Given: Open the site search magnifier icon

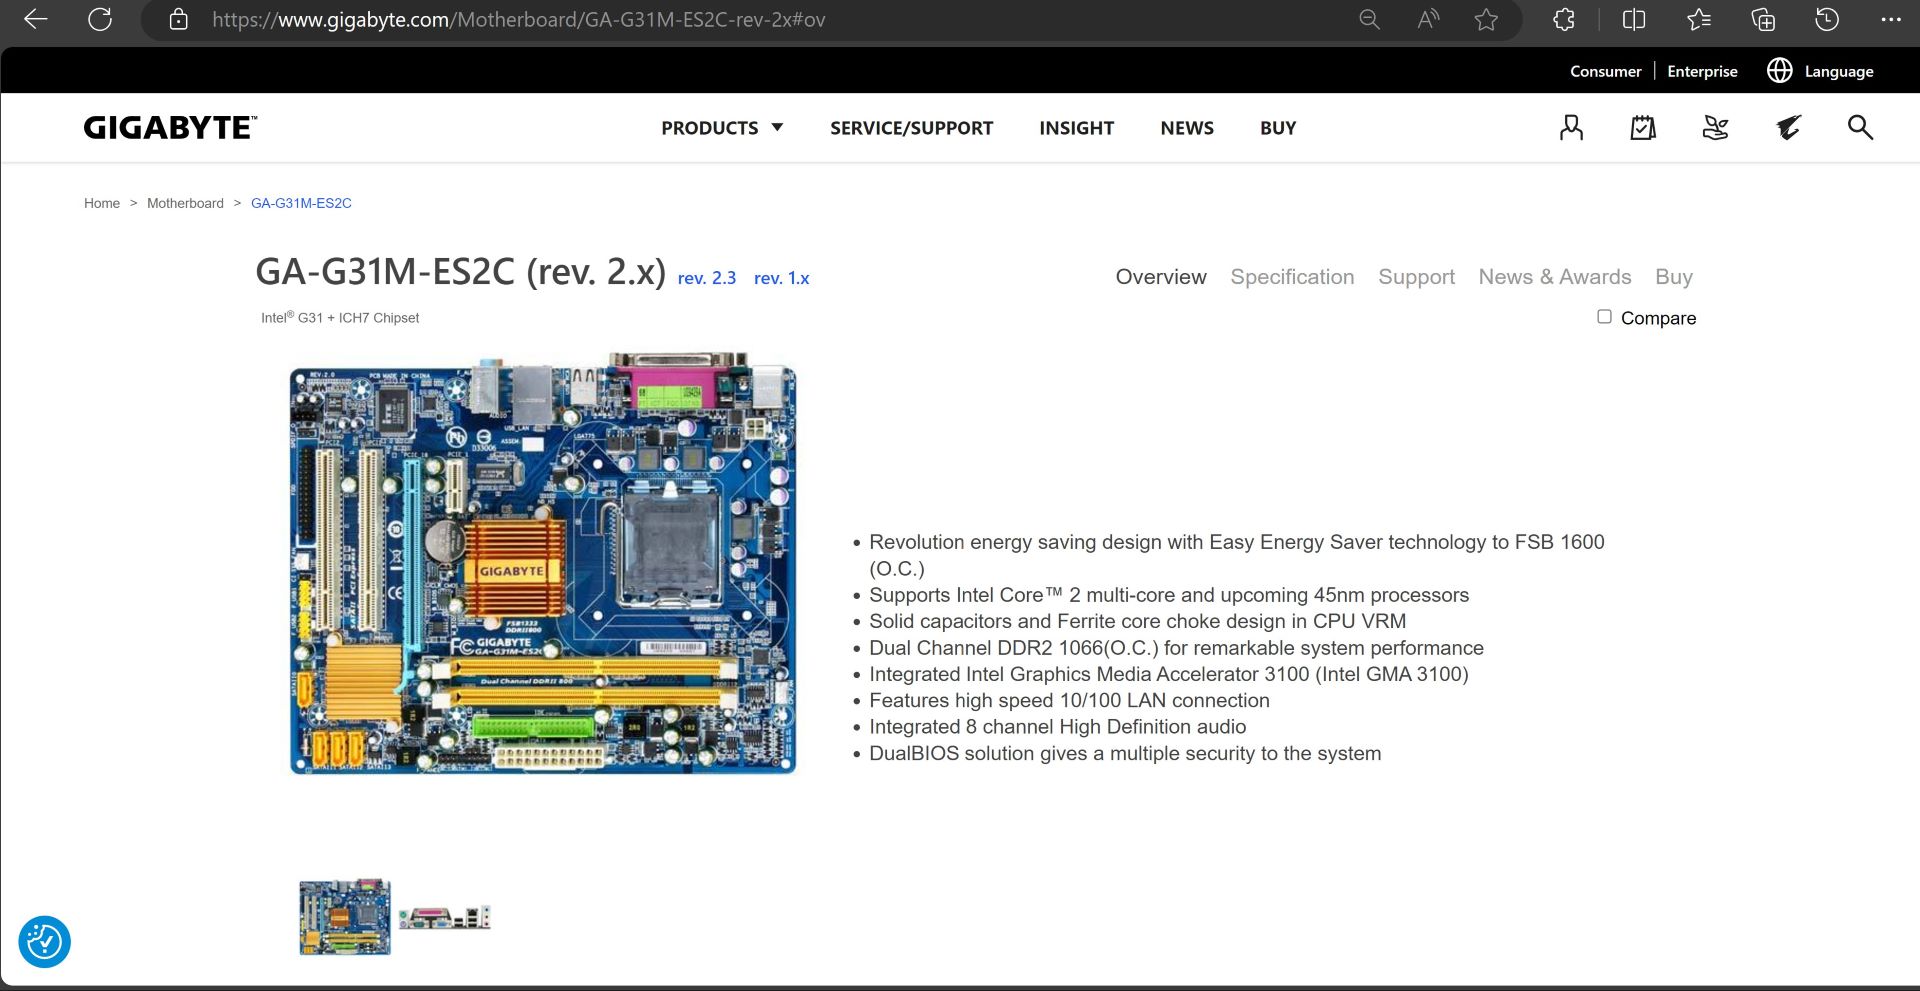Looking at the screenshot, I should (x=1860, y=127).
